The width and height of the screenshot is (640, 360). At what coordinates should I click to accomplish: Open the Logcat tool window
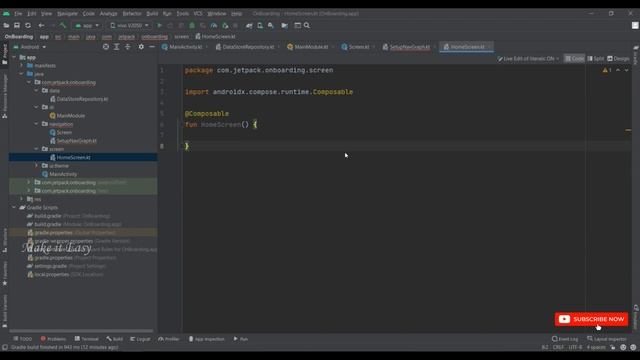click(x=140, y=339)
